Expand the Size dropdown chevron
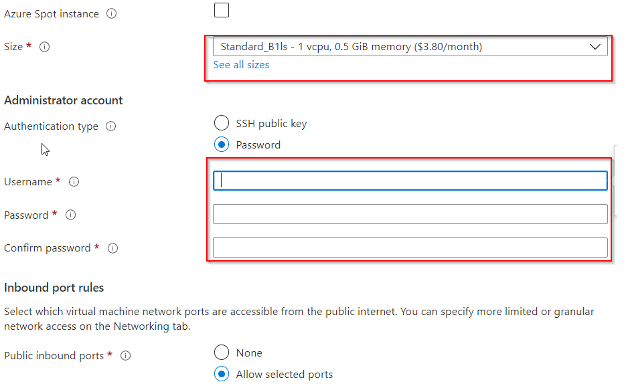 (595, 47)
